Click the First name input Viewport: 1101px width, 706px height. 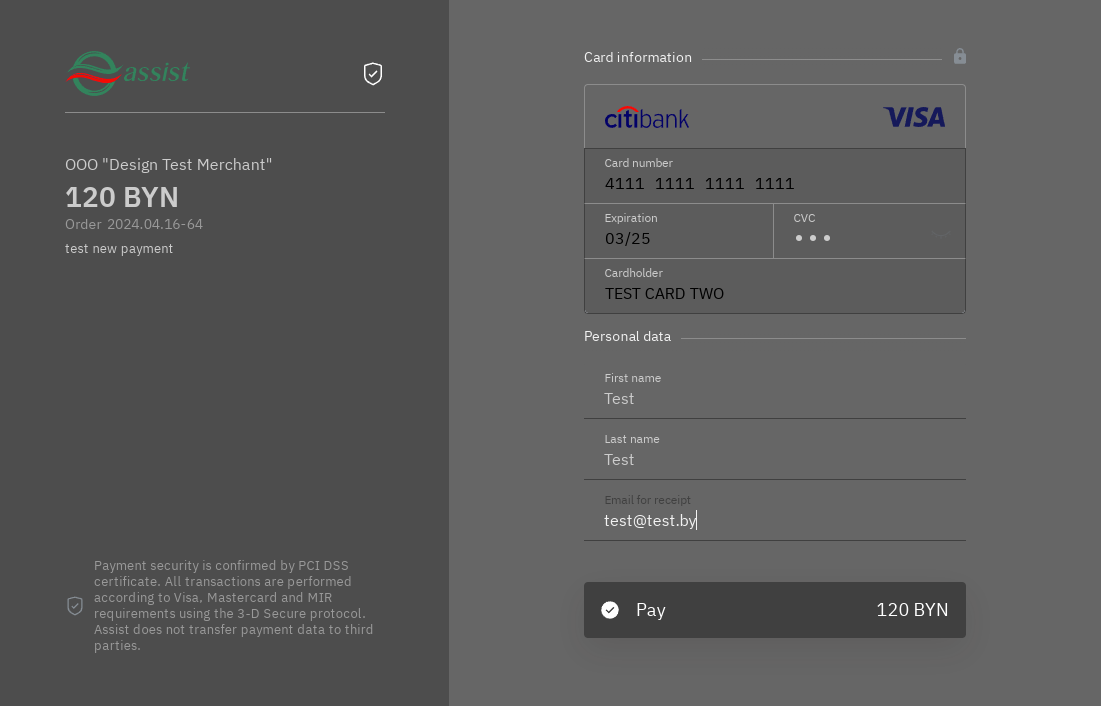click(x=774, y=398)
